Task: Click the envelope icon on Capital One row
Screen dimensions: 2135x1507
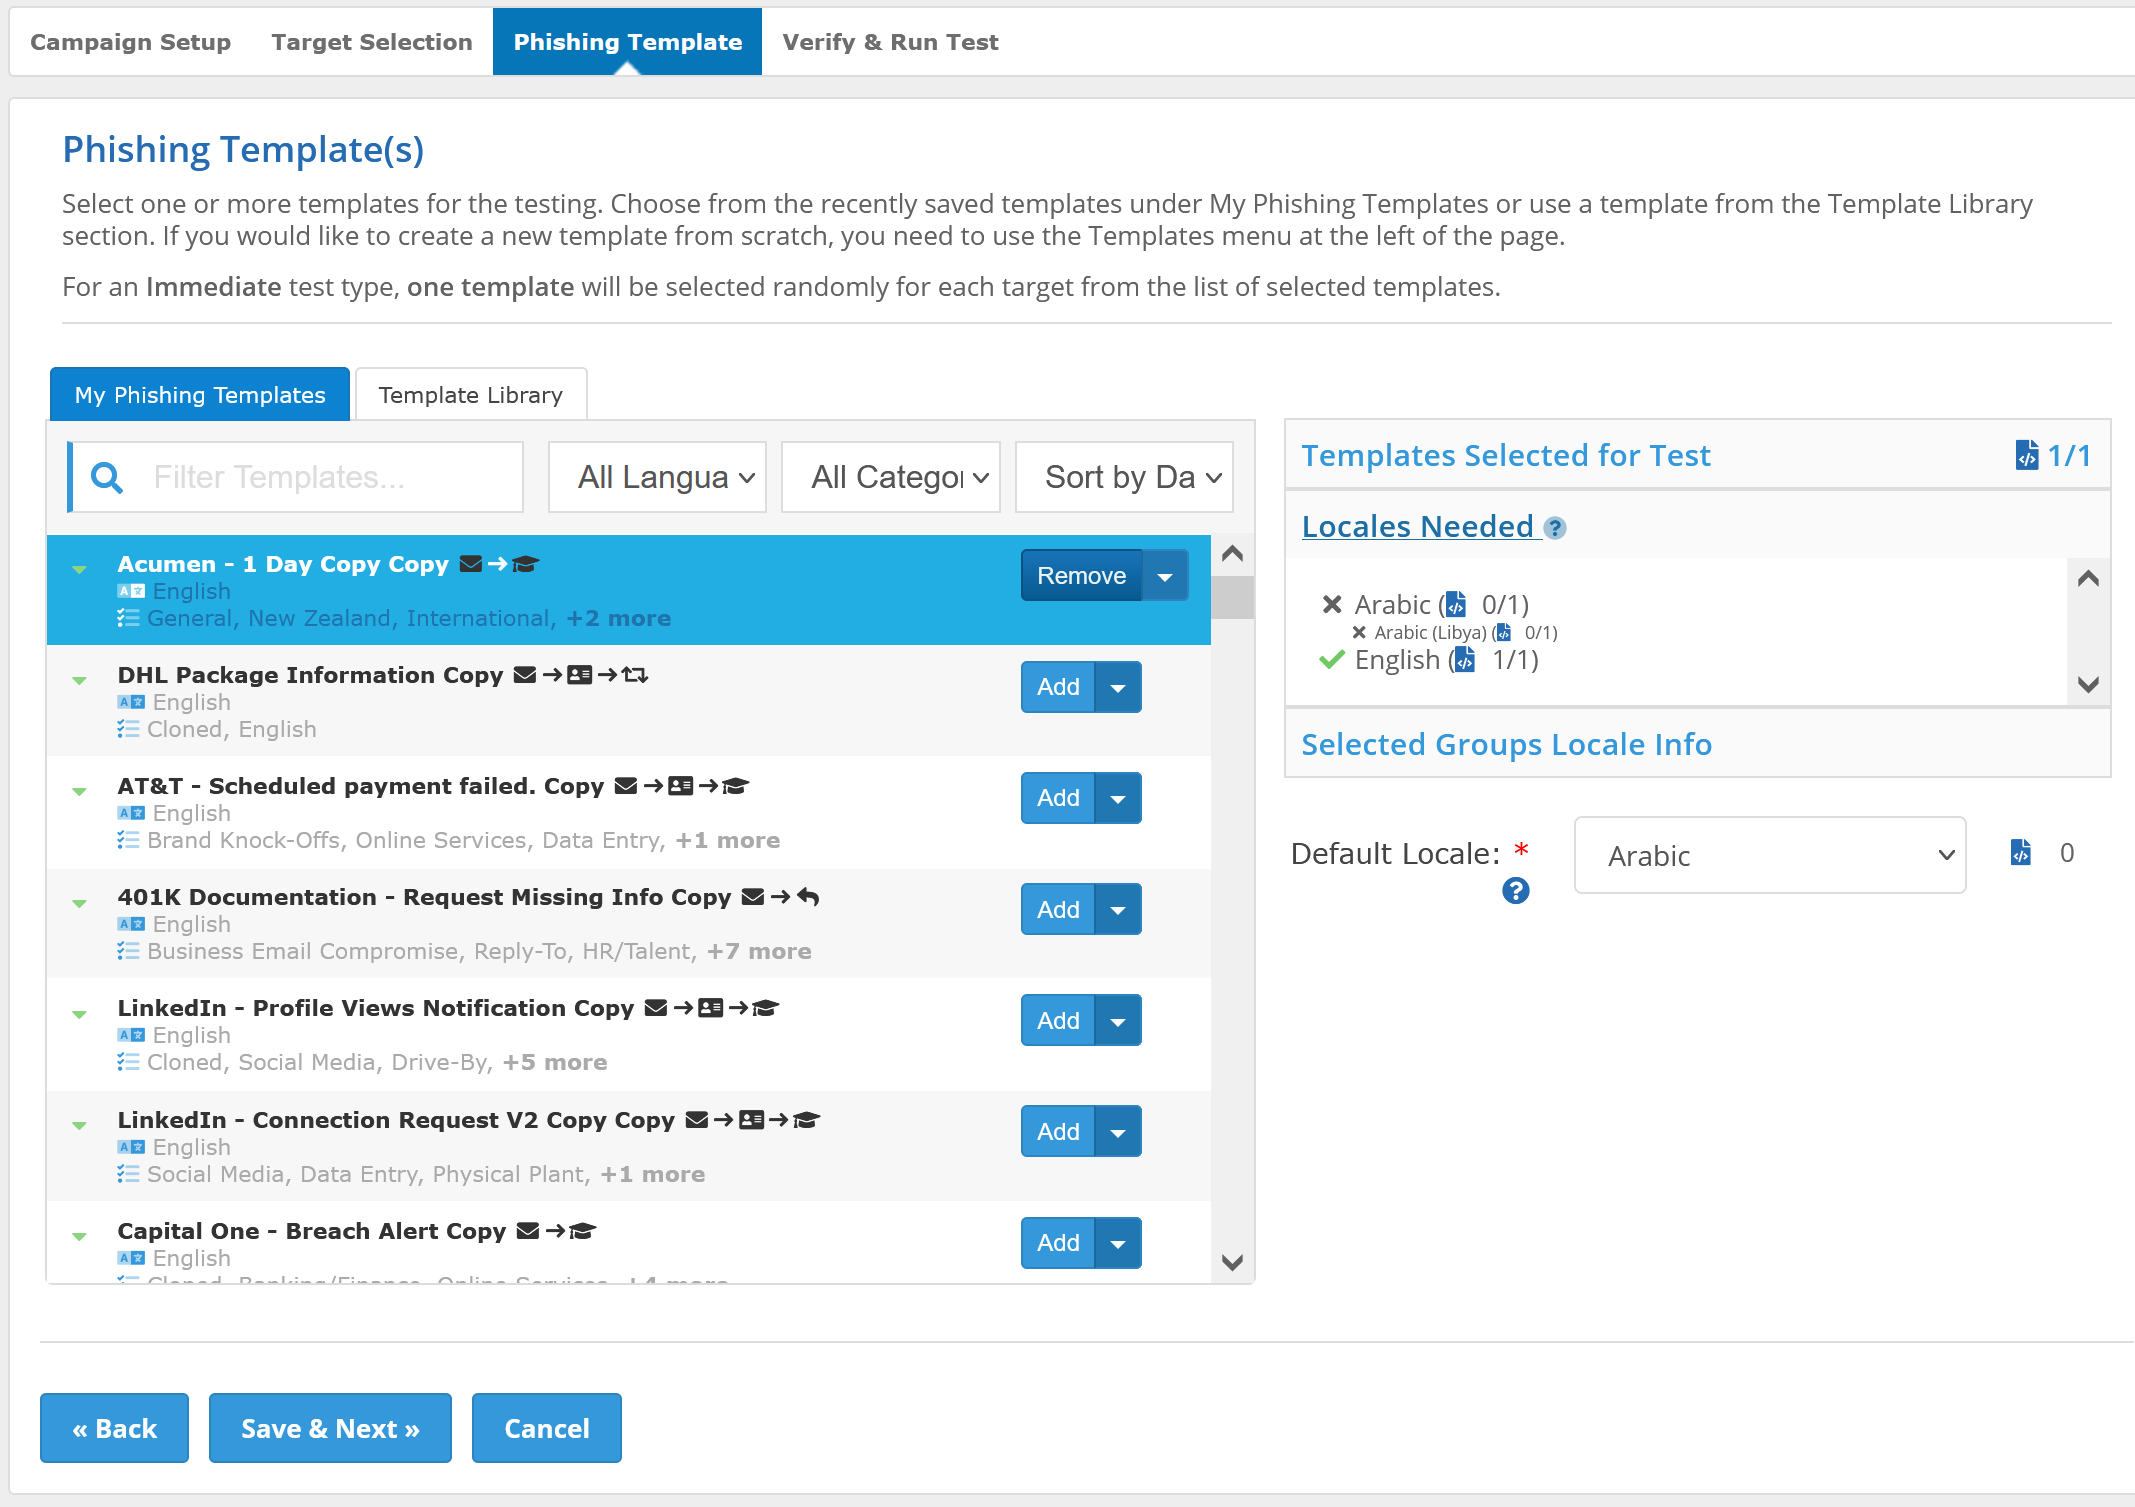Action: coord(528,1231)
